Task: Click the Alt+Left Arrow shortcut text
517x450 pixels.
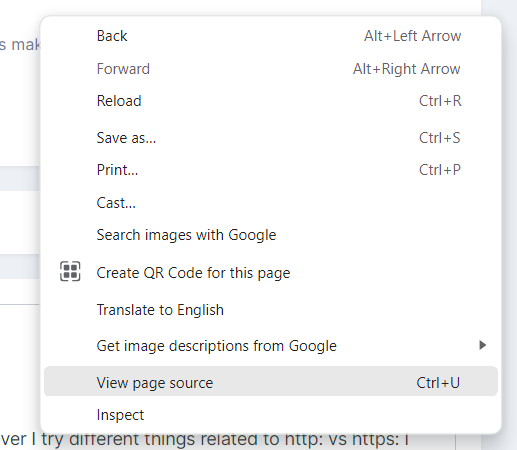Action: tap(413, 36)
